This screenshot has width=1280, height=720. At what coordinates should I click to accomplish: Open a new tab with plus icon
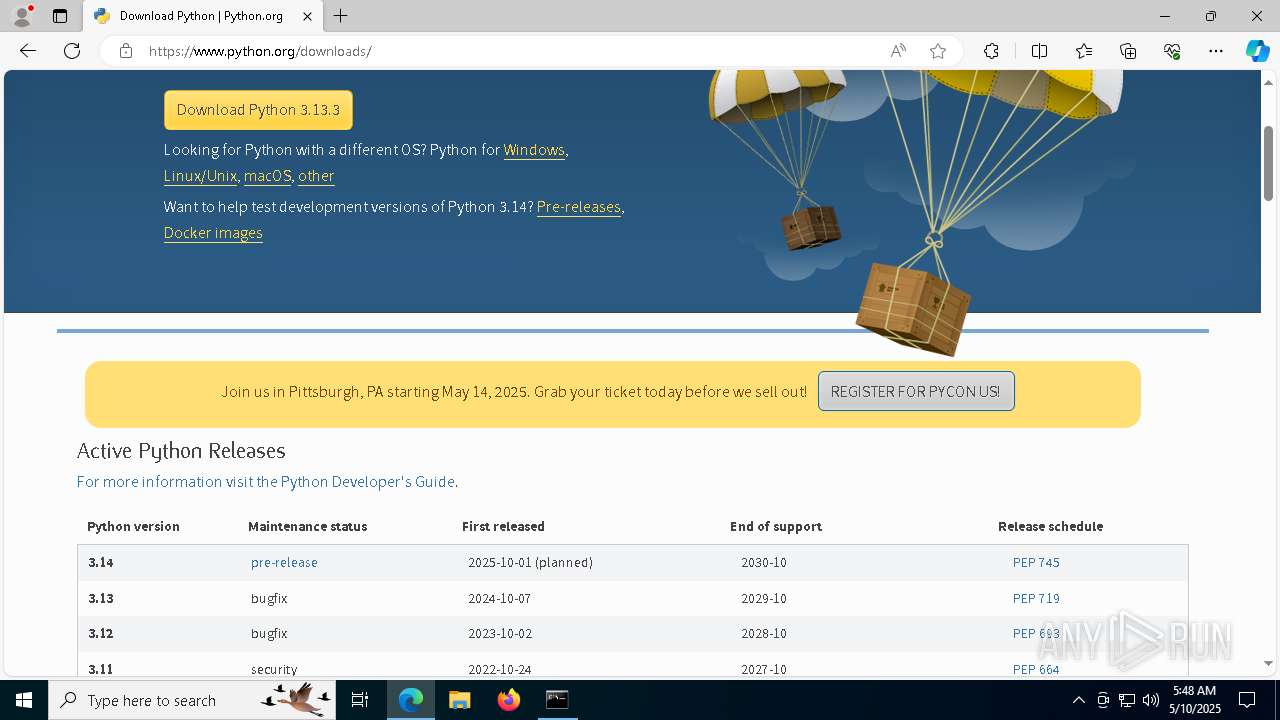click(341, 16)
